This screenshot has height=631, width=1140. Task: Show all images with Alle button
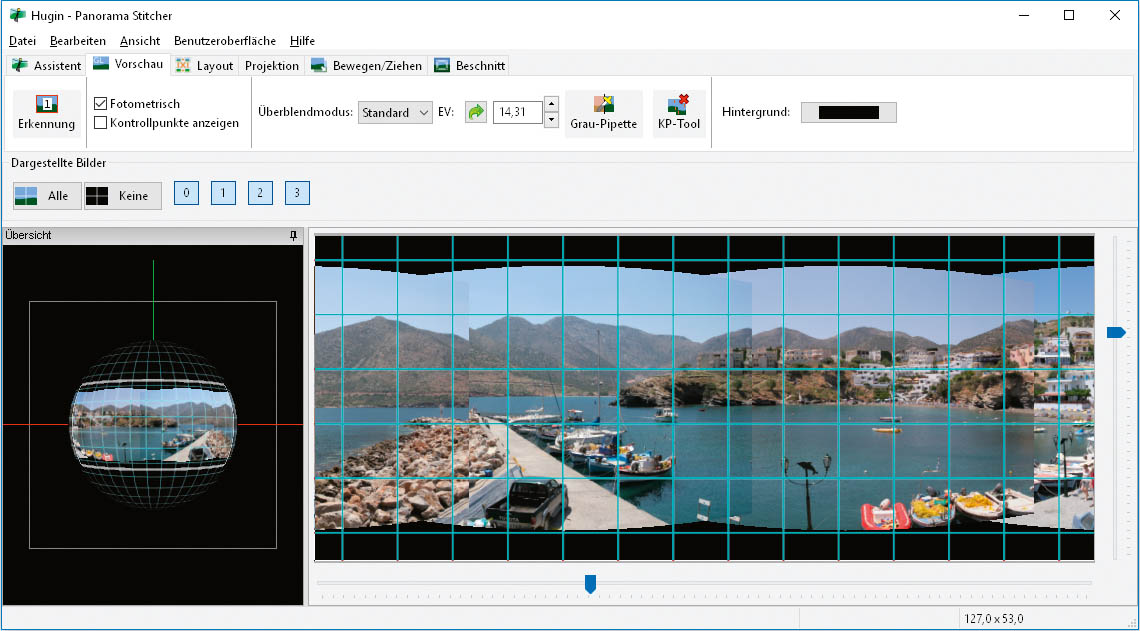(x=47, y=196)
